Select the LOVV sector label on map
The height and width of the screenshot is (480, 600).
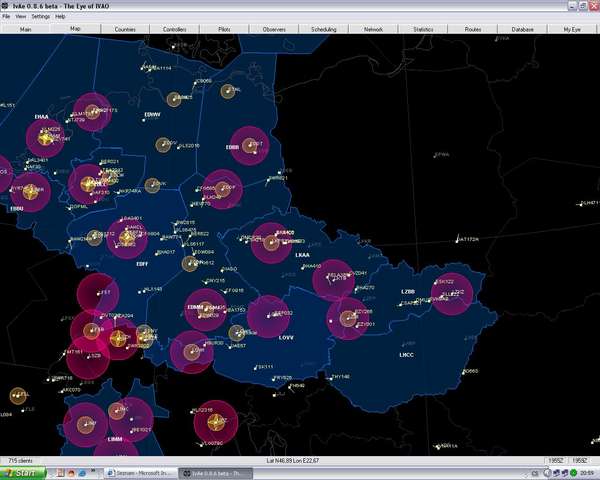point(286,338)
